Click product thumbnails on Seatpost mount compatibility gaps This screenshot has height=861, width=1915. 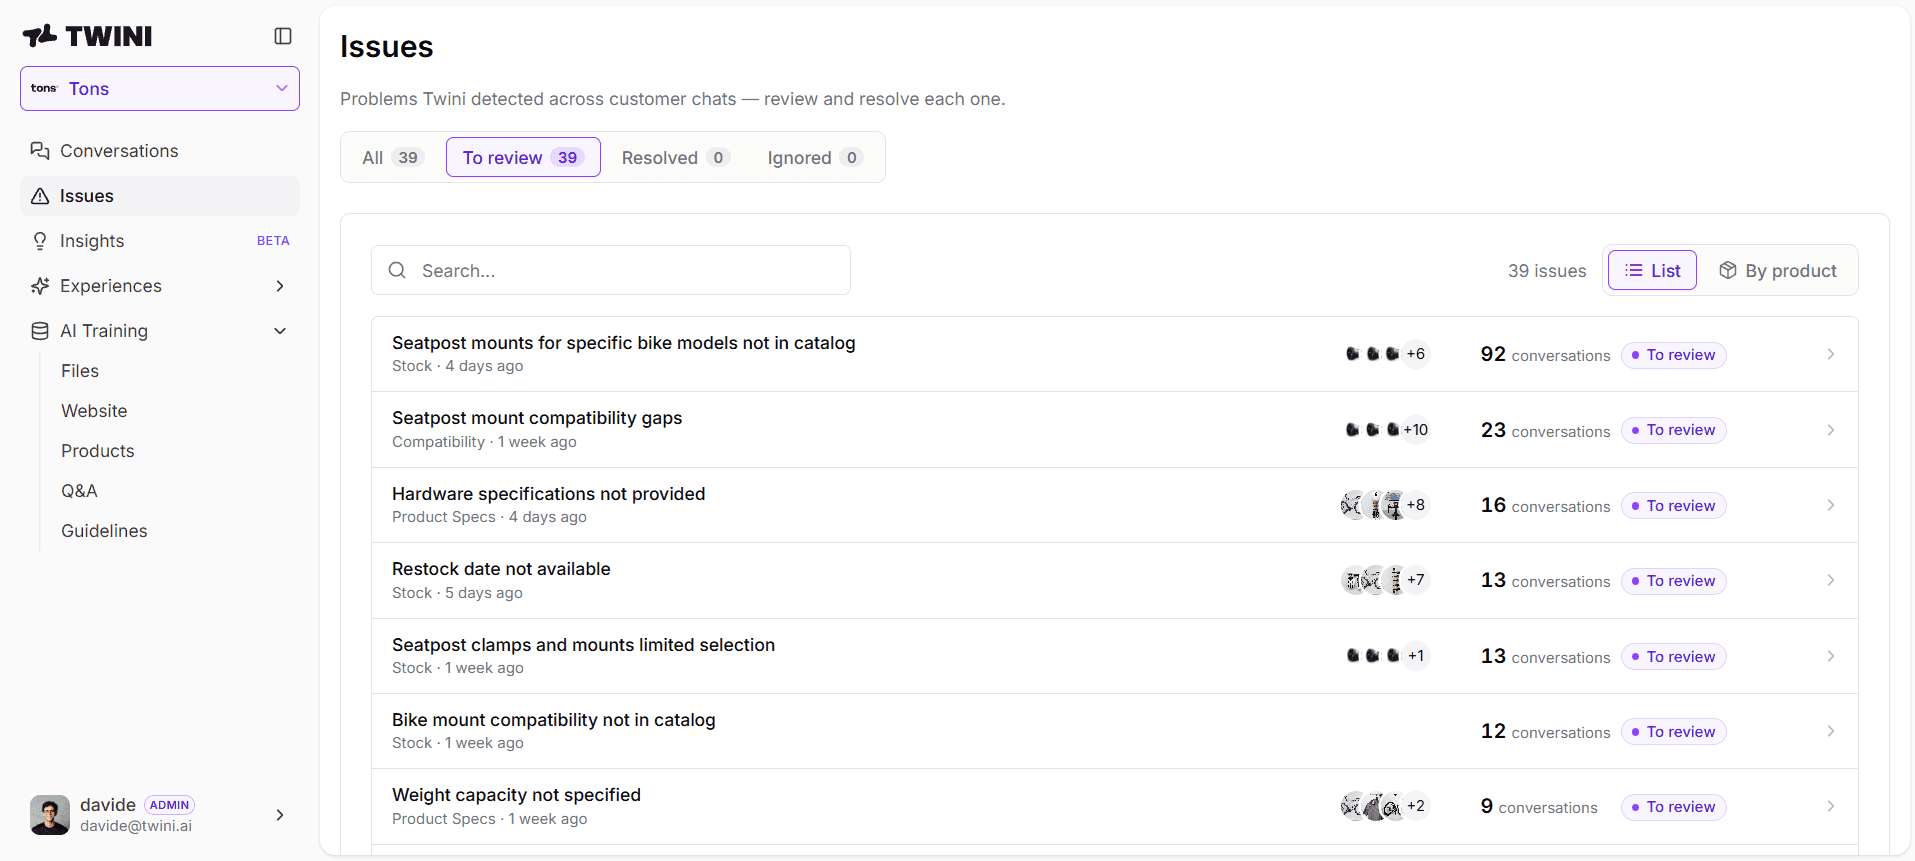(1386, 430)
